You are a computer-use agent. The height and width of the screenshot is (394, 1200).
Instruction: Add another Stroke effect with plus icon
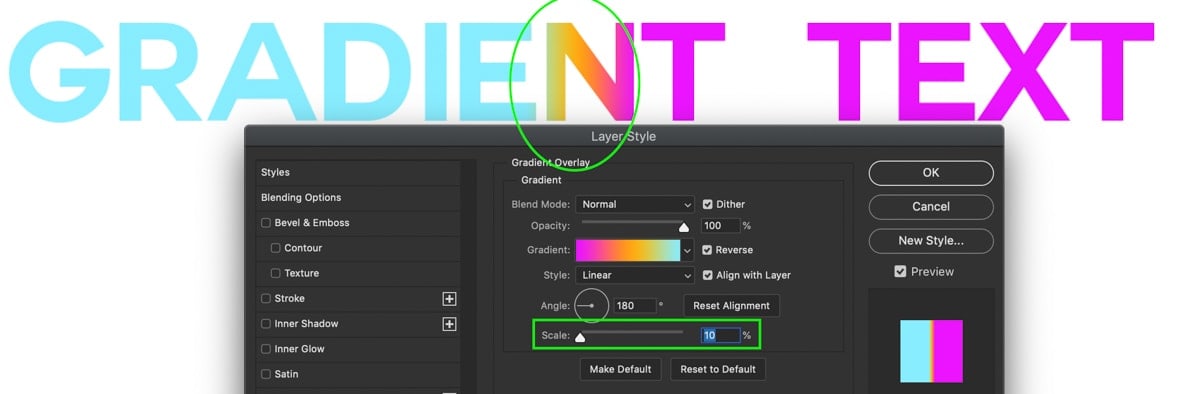(449, 298)
